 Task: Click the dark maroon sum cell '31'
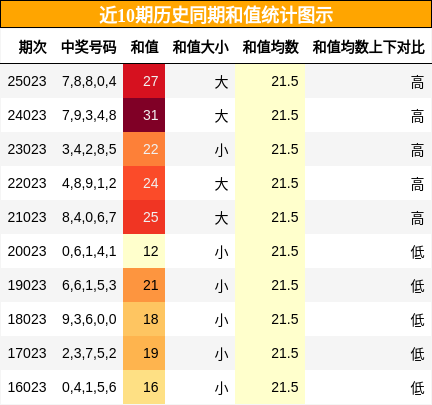144,115
